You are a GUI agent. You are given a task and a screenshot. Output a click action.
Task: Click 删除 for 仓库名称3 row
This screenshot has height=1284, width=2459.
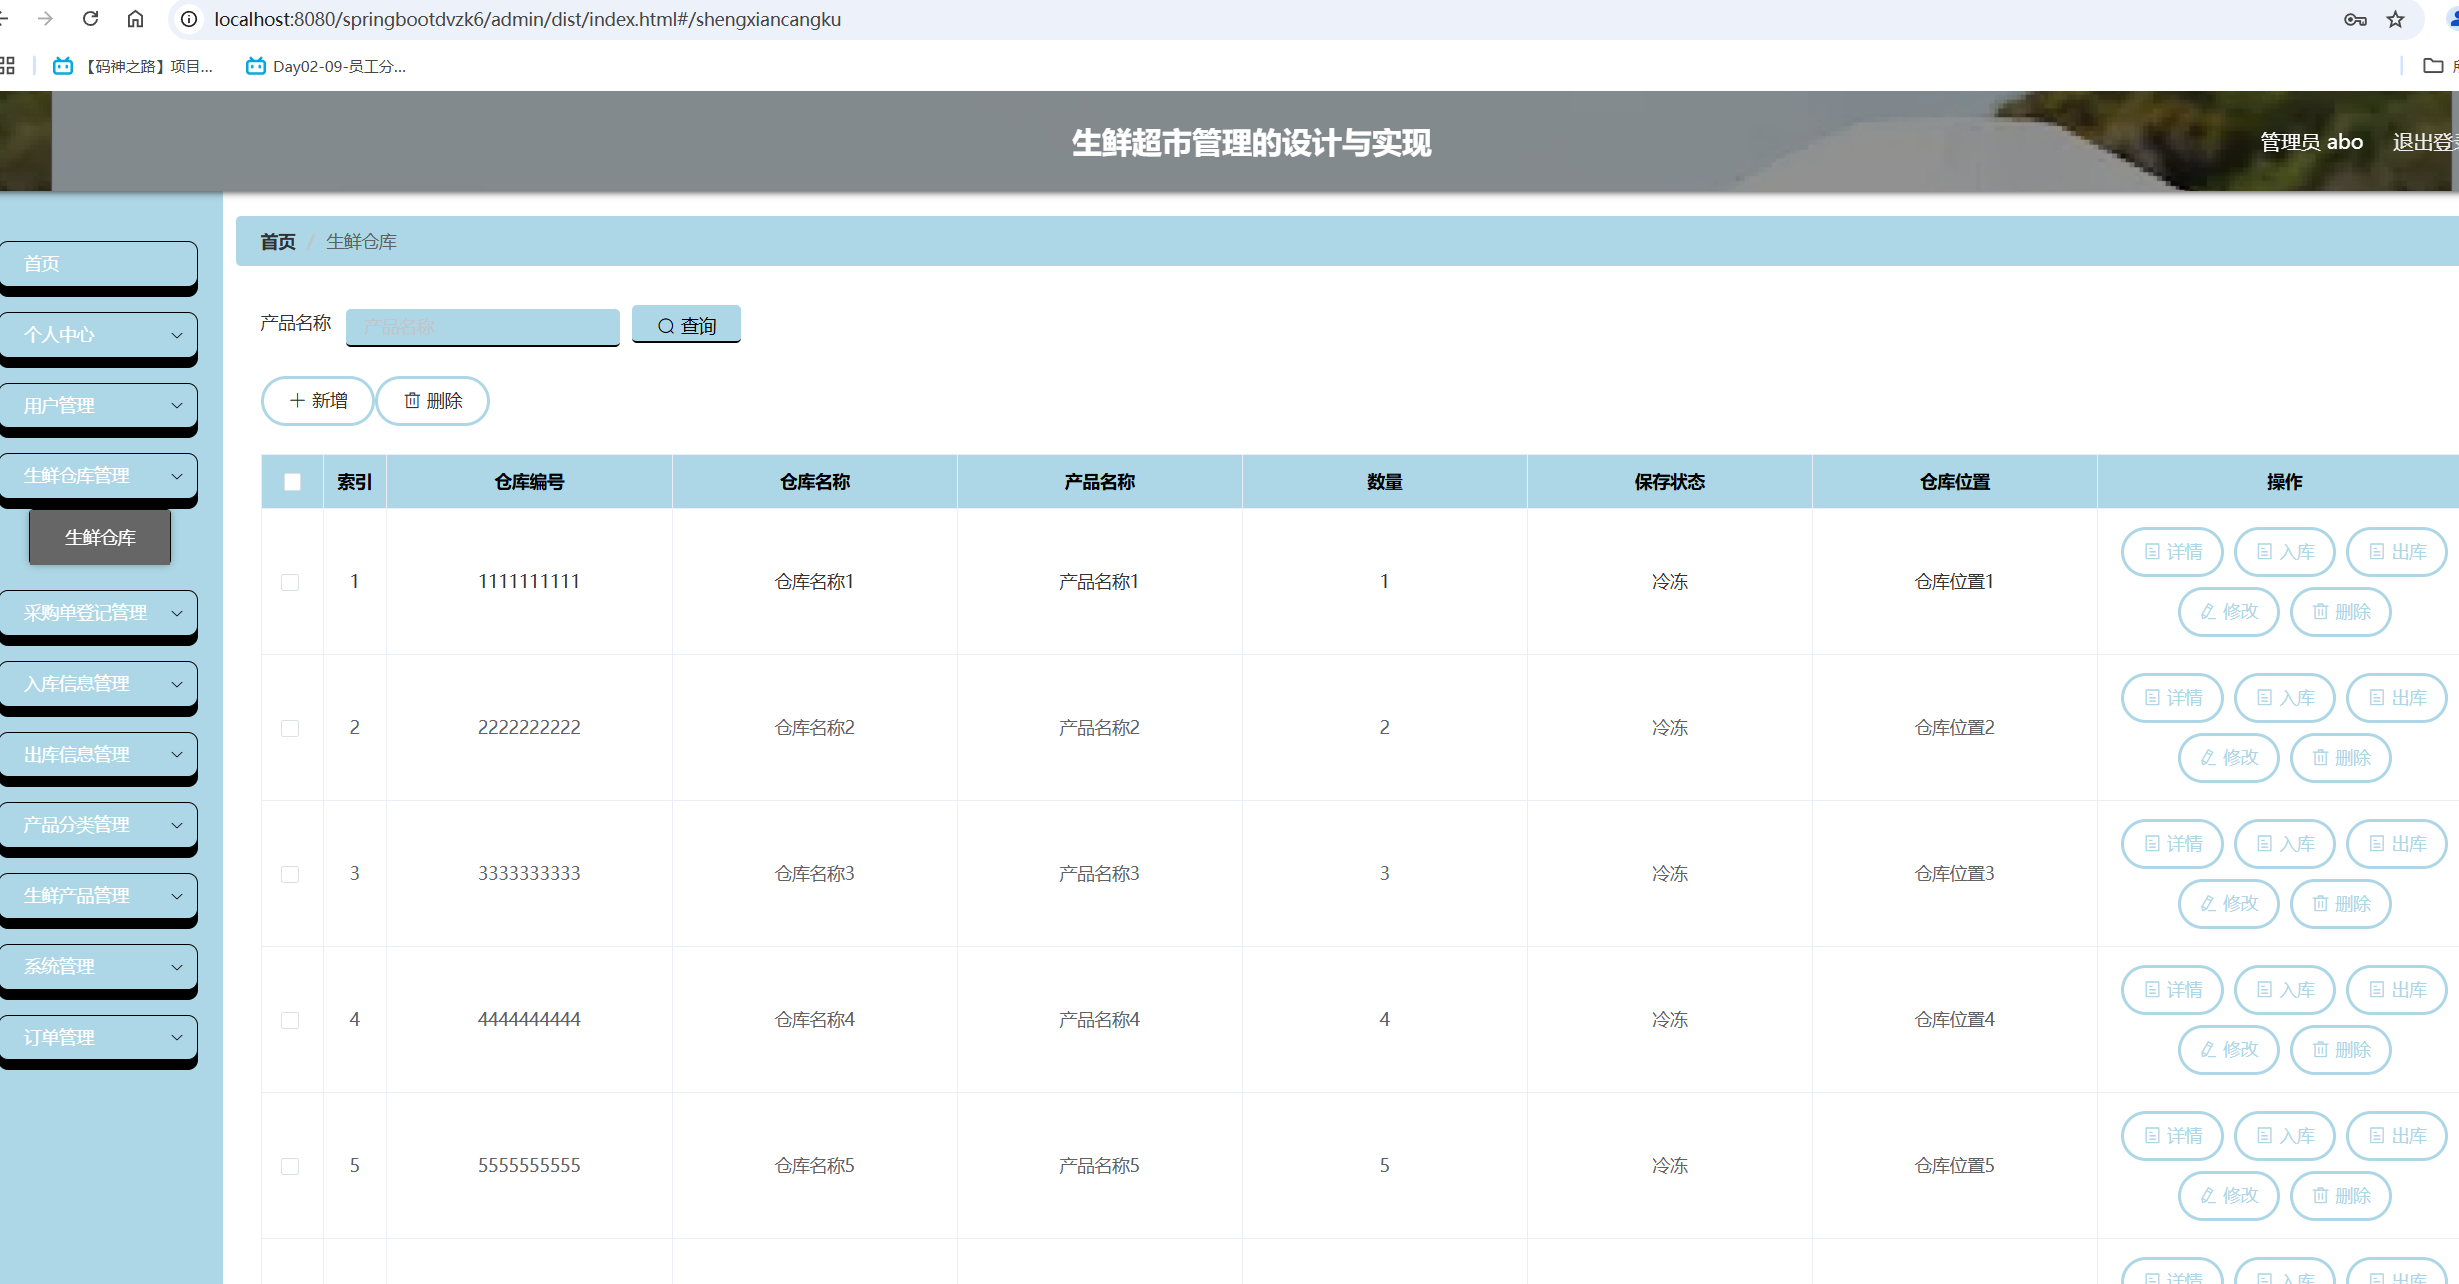tap(2341, 904)
